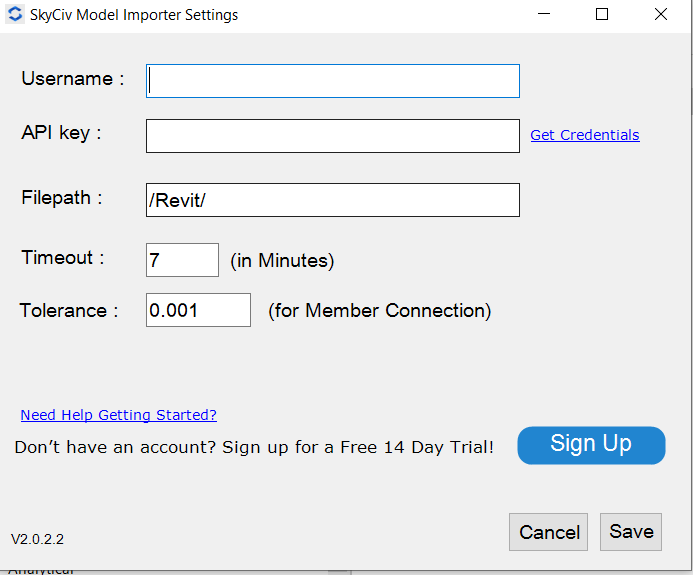Cancel the settings changes
The height and width of the screenshot is (575, 693).
549,532
